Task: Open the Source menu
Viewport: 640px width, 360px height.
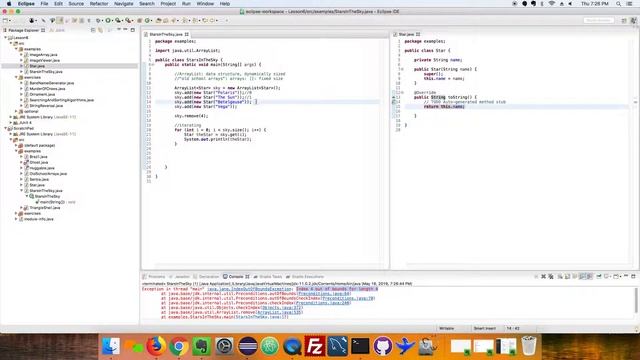Action: (76, 4)
